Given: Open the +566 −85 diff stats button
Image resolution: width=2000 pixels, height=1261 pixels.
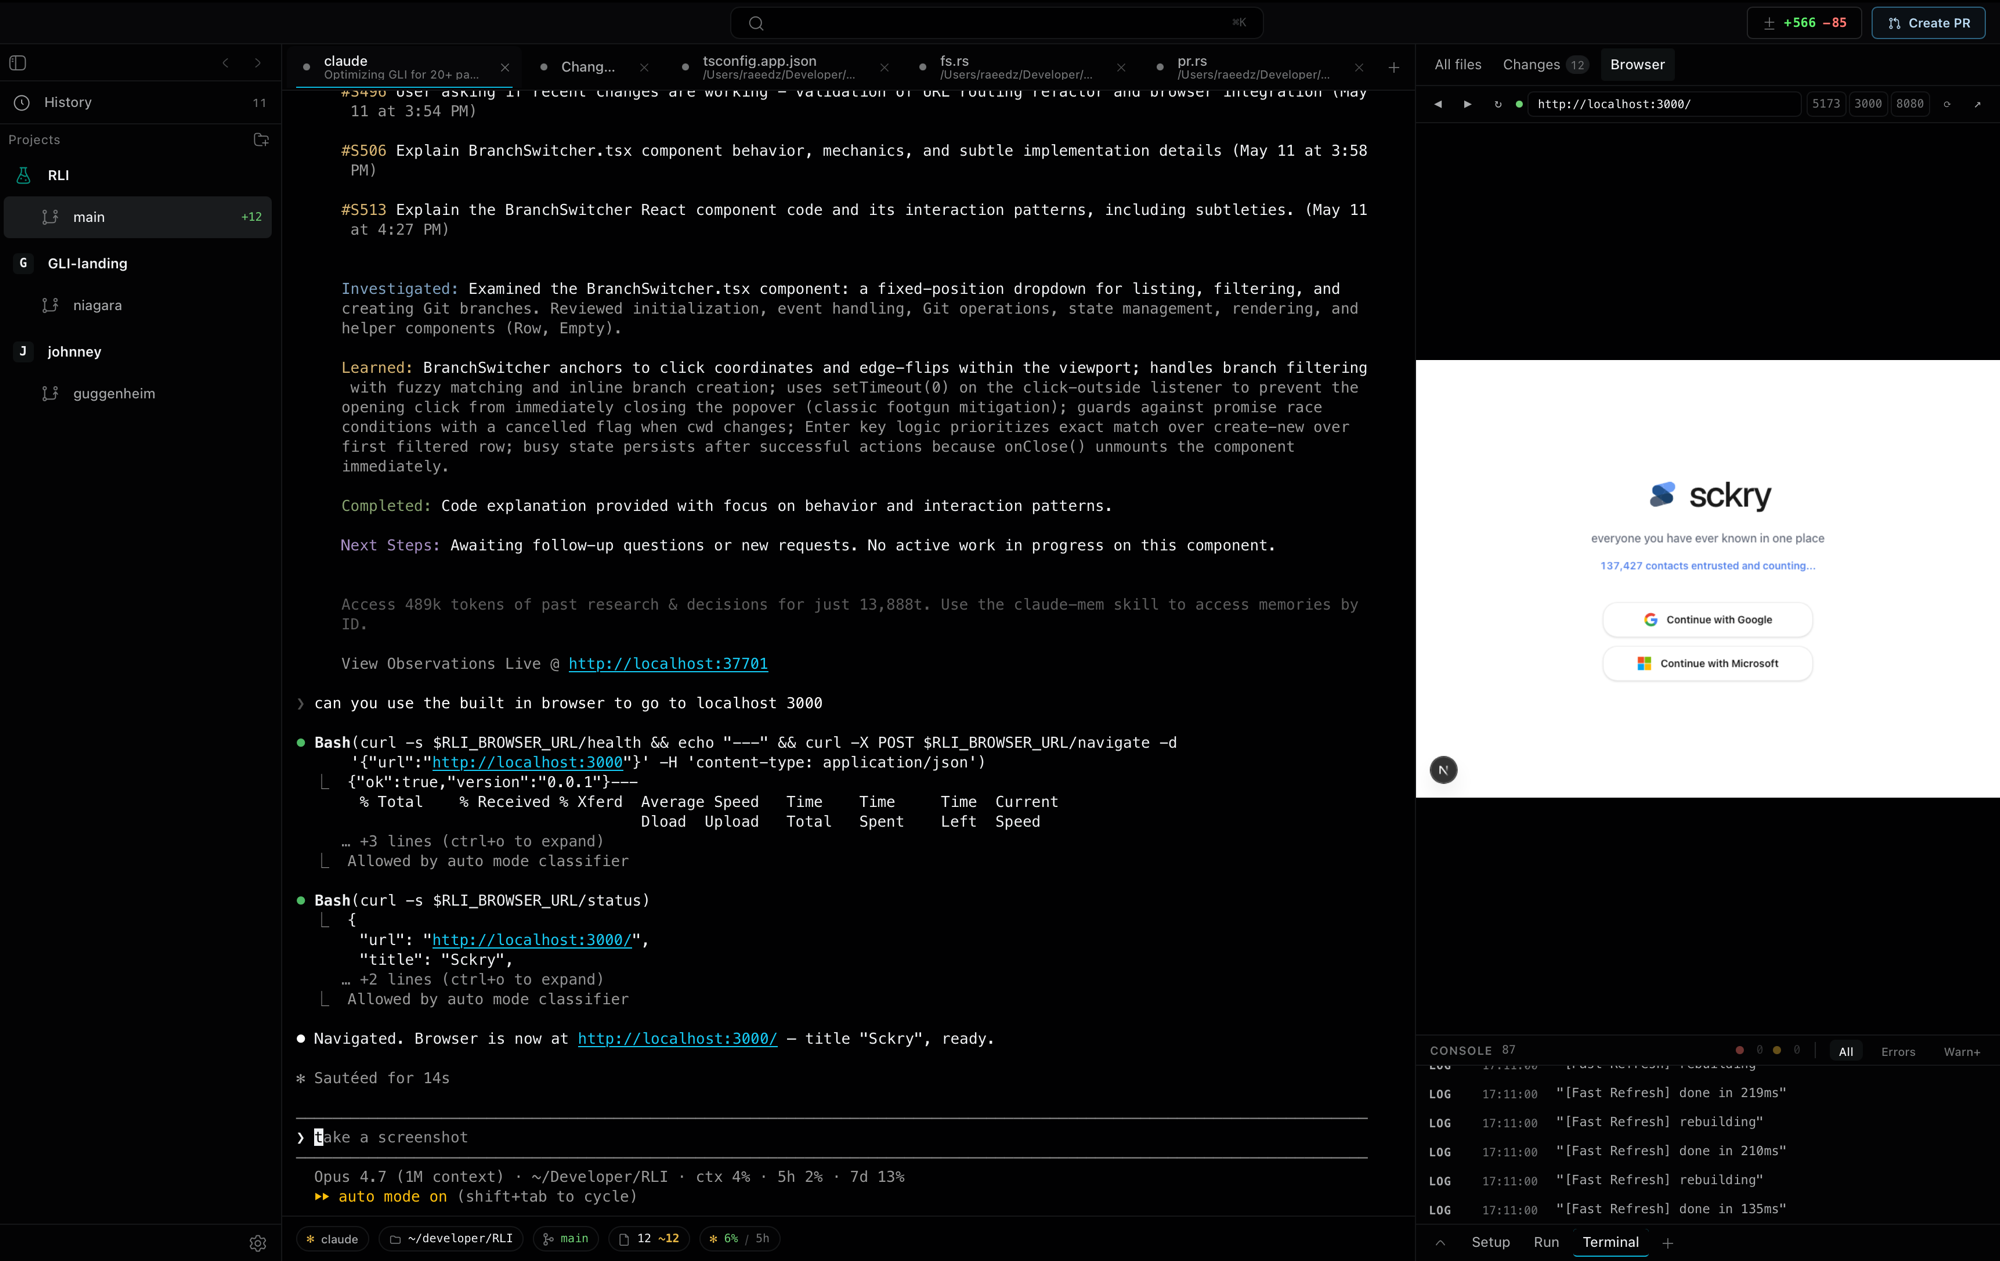Looking at the screenshot, I should [x=1804, y=23].
